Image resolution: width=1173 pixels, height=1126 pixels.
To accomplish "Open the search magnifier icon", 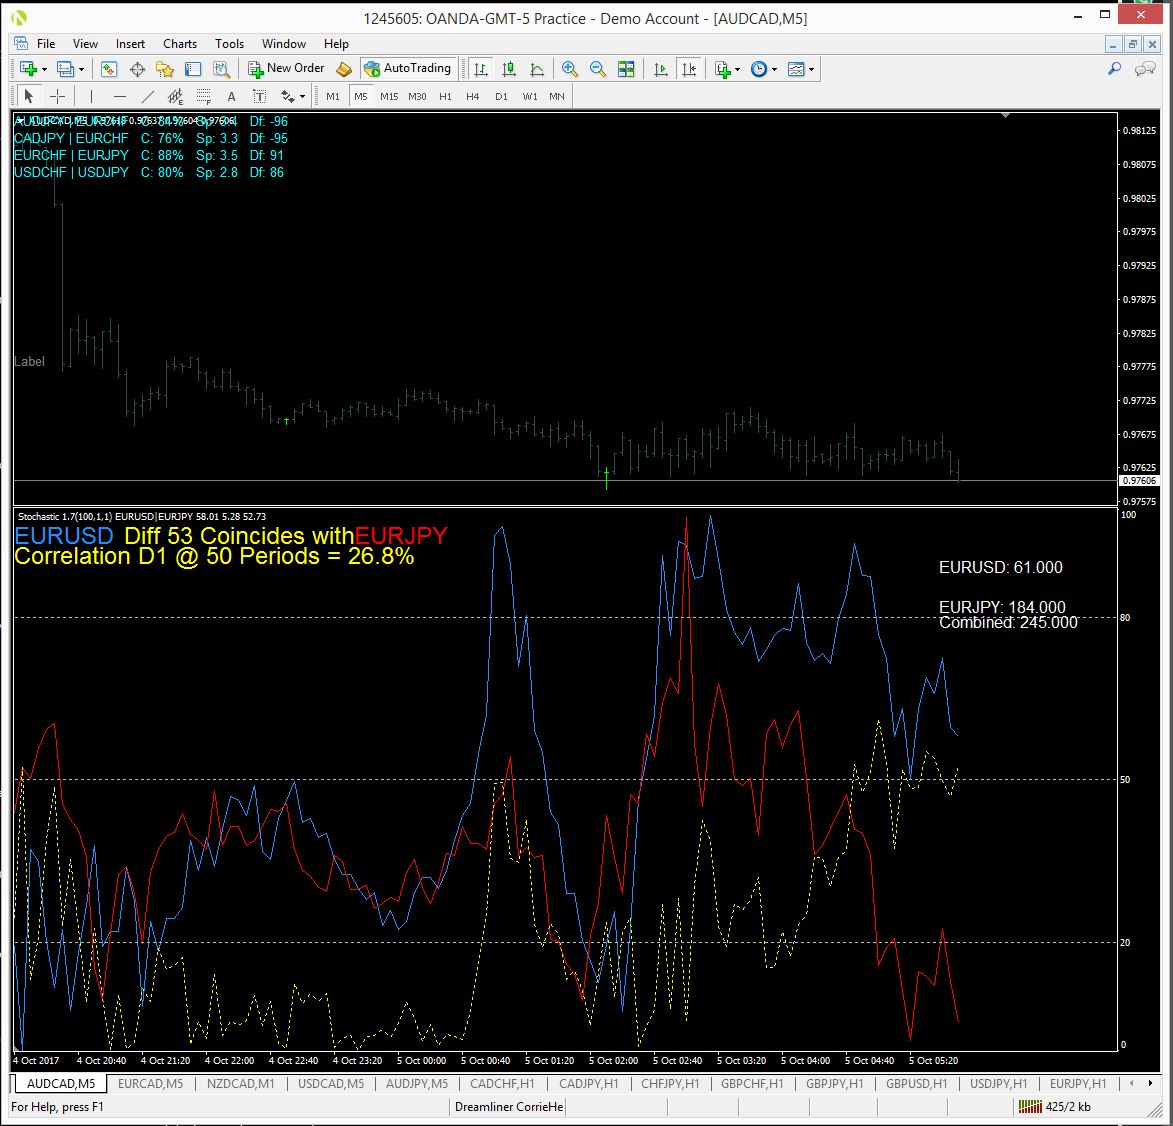I will click(1115, 69).
